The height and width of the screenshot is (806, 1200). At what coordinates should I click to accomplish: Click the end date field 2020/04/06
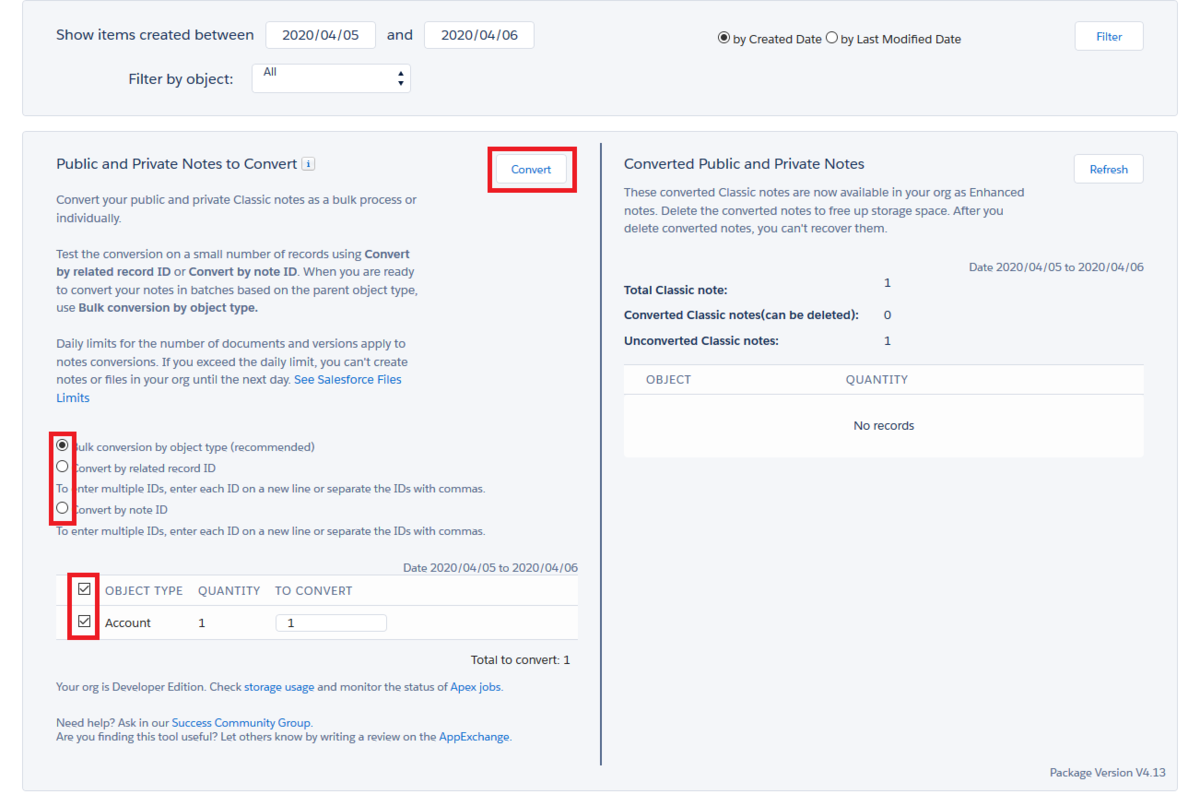tap(479, 35)
